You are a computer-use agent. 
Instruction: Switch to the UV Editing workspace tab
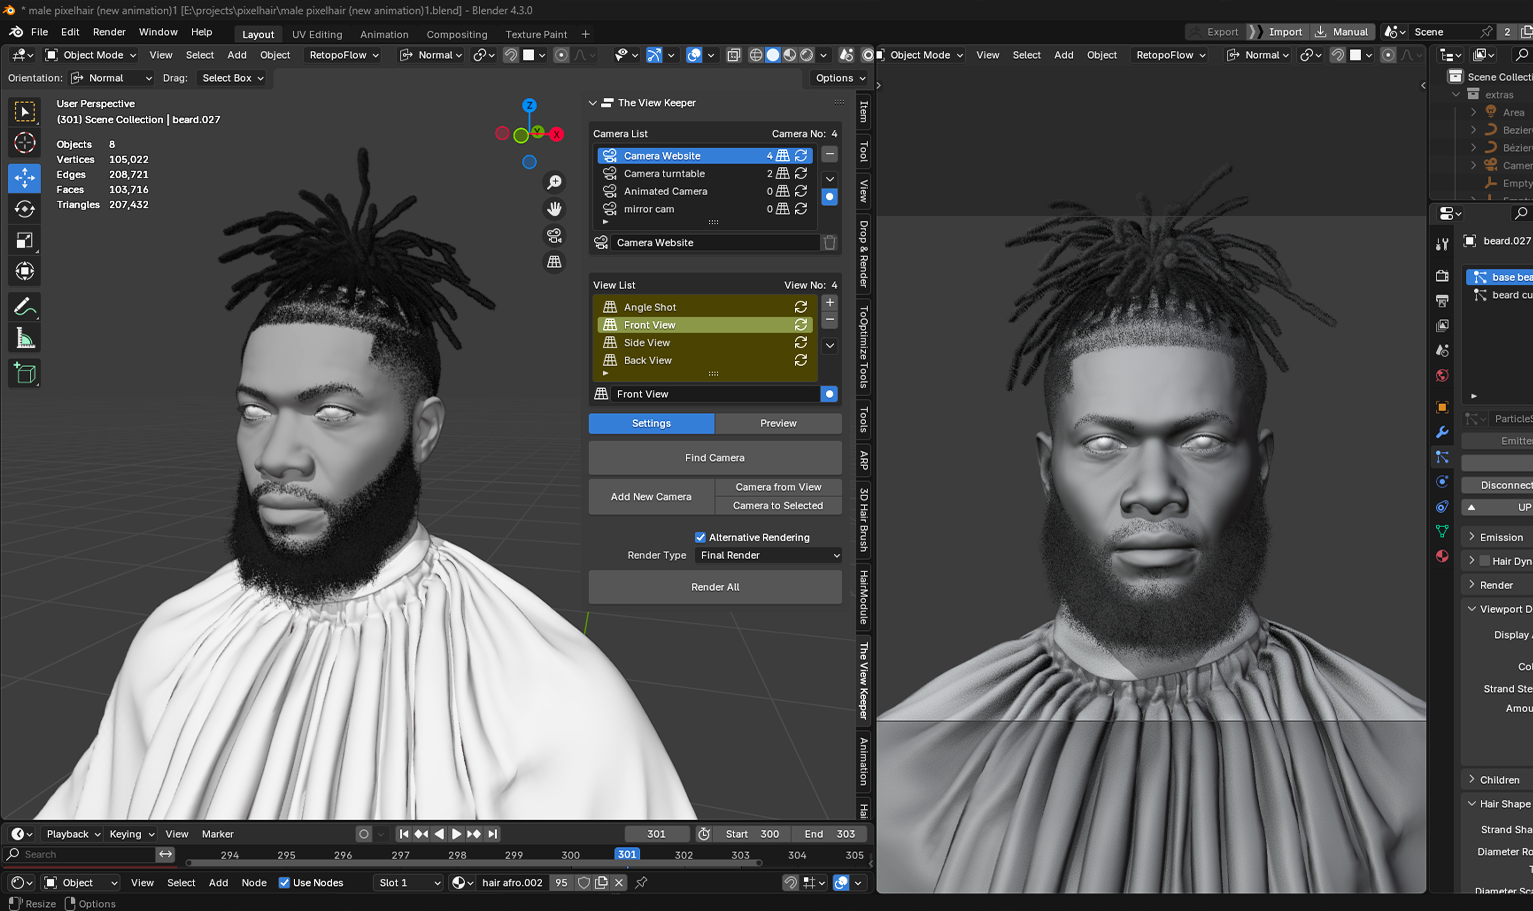pos(317,34)
